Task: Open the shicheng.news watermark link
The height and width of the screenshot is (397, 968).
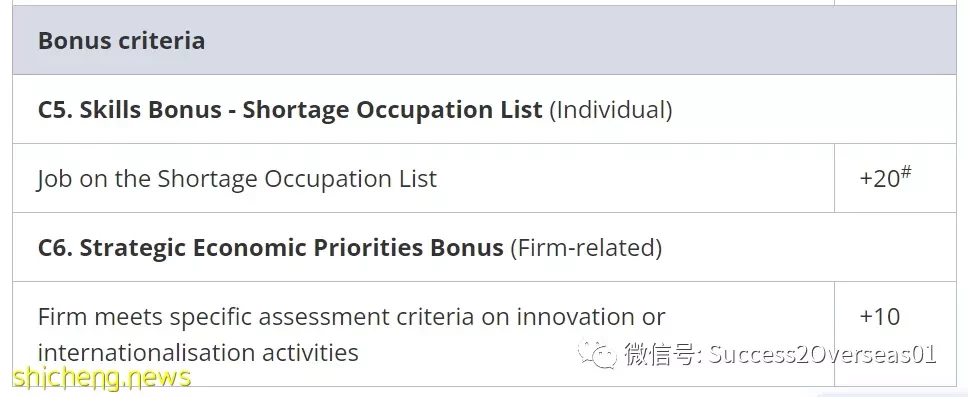Action: (102, 376)
